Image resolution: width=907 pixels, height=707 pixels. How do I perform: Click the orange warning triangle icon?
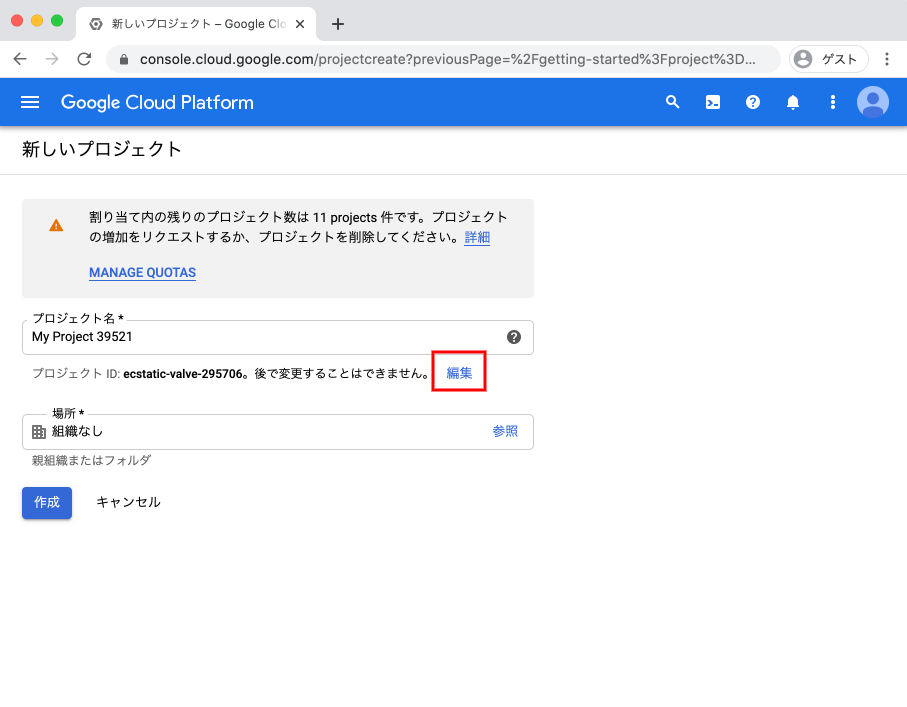tap(56, 226)
